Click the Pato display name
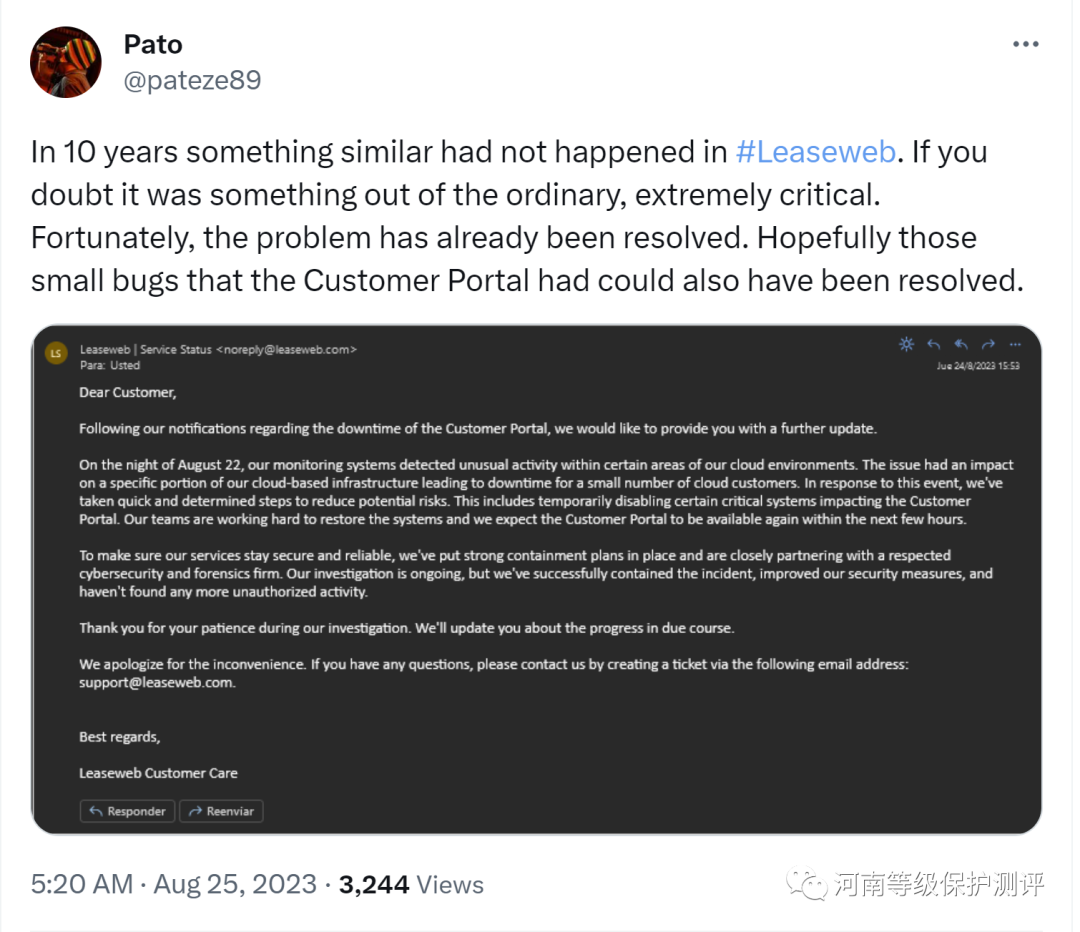Viewport: 1080px width, 932px height. [153, 45]
